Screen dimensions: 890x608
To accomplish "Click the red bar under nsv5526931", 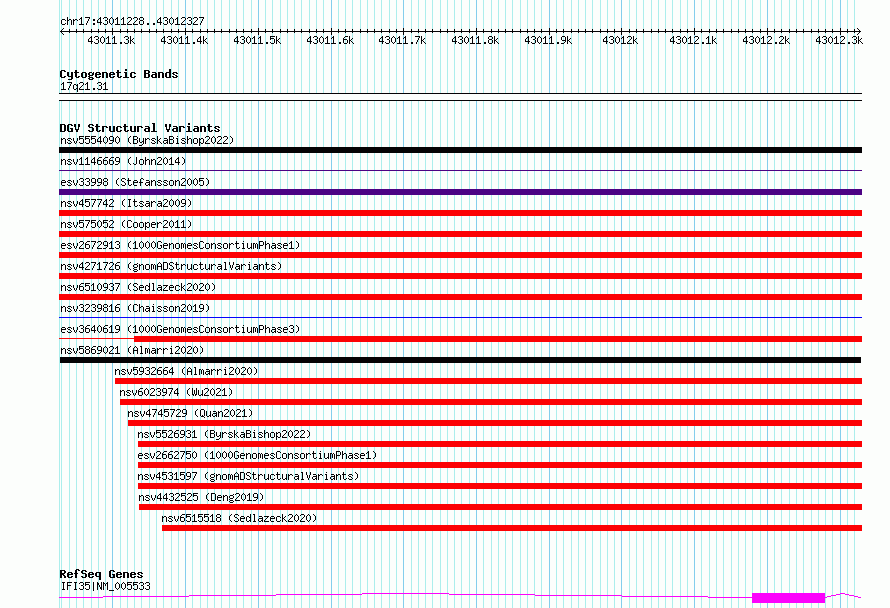I will tap(499, 444).
